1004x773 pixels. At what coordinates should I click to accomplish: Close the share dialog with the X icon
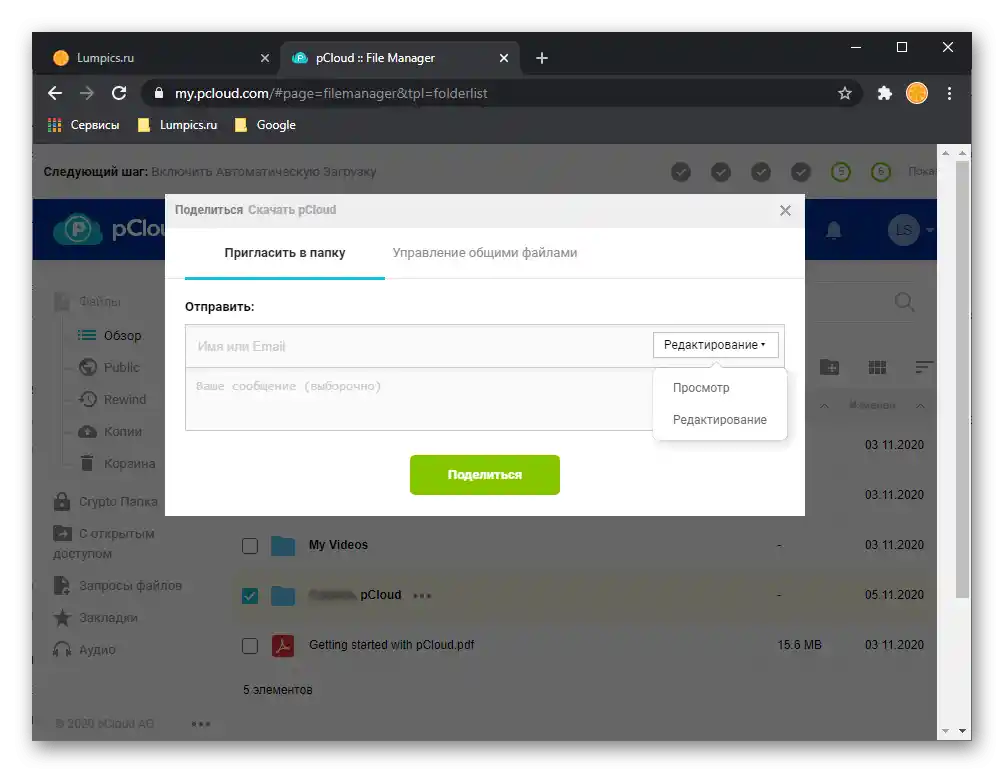click(785, 211)
